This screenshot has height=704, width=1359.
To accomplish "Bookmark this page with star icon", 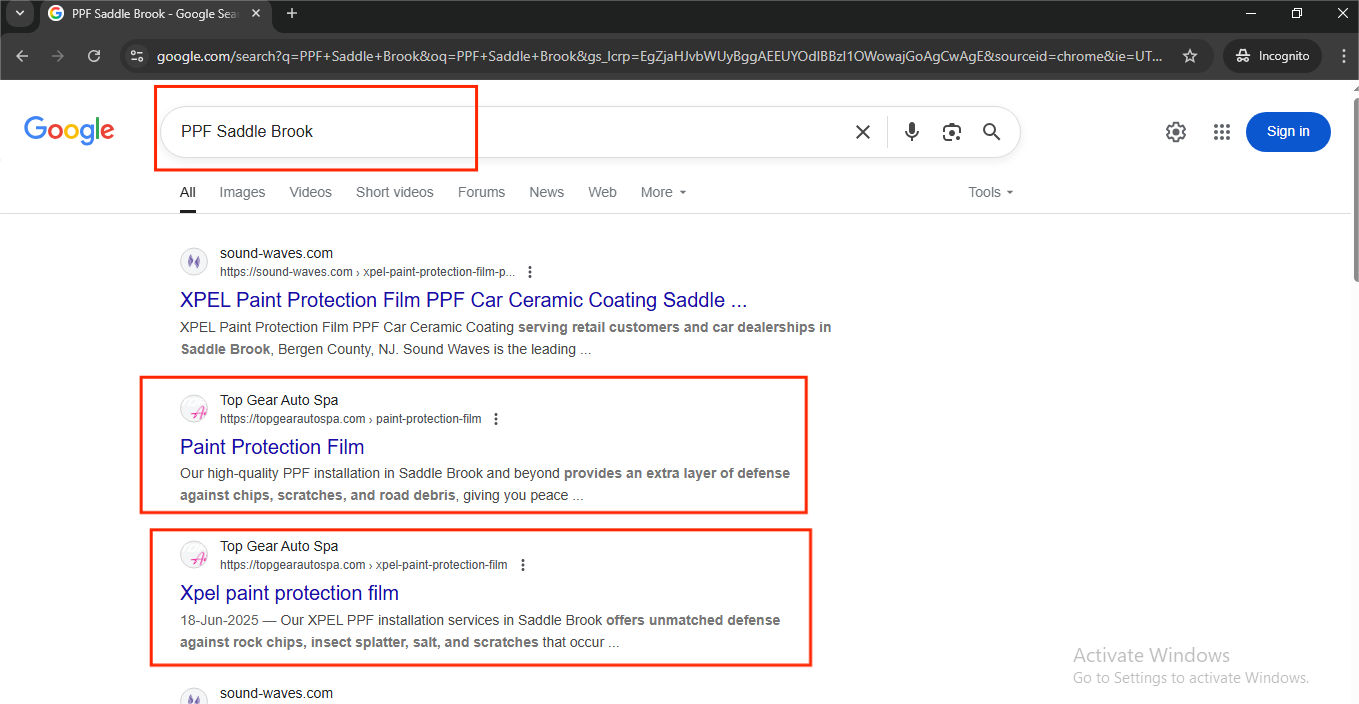I will [1190, 56].
